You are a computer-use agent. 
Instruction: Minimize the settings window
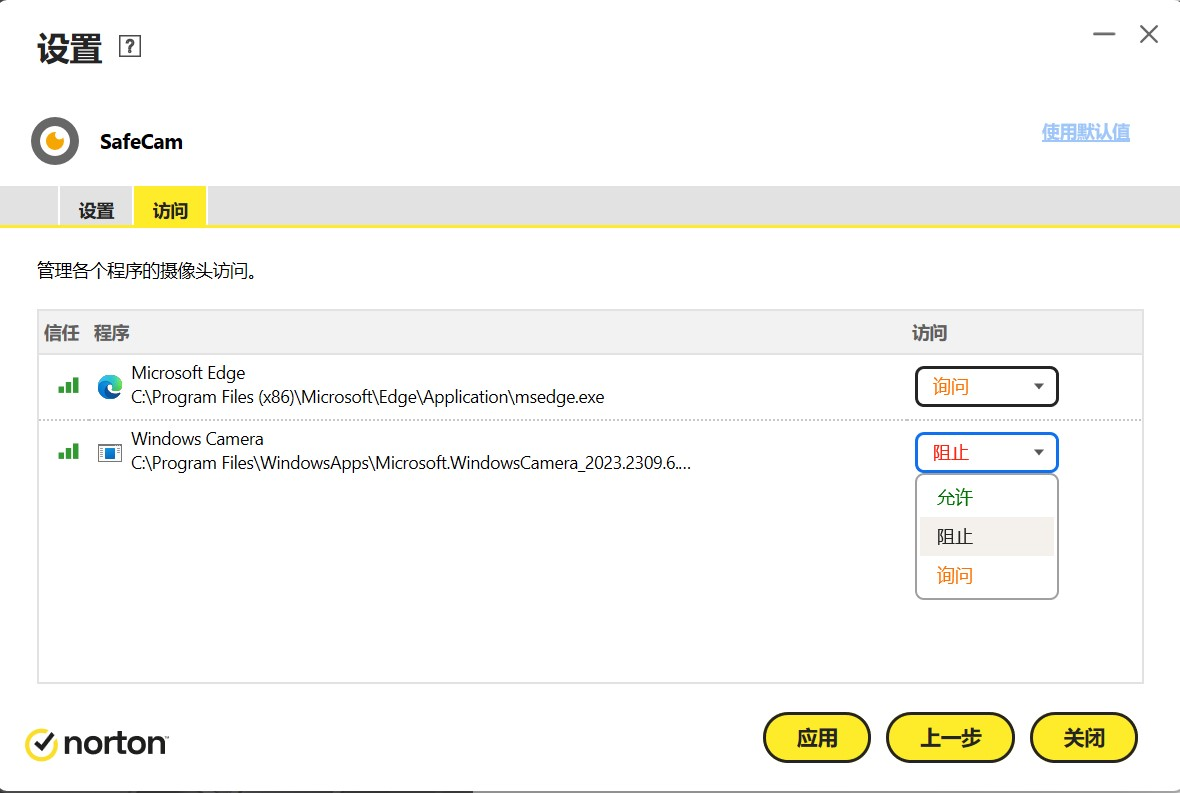(x=1104, y=34)
